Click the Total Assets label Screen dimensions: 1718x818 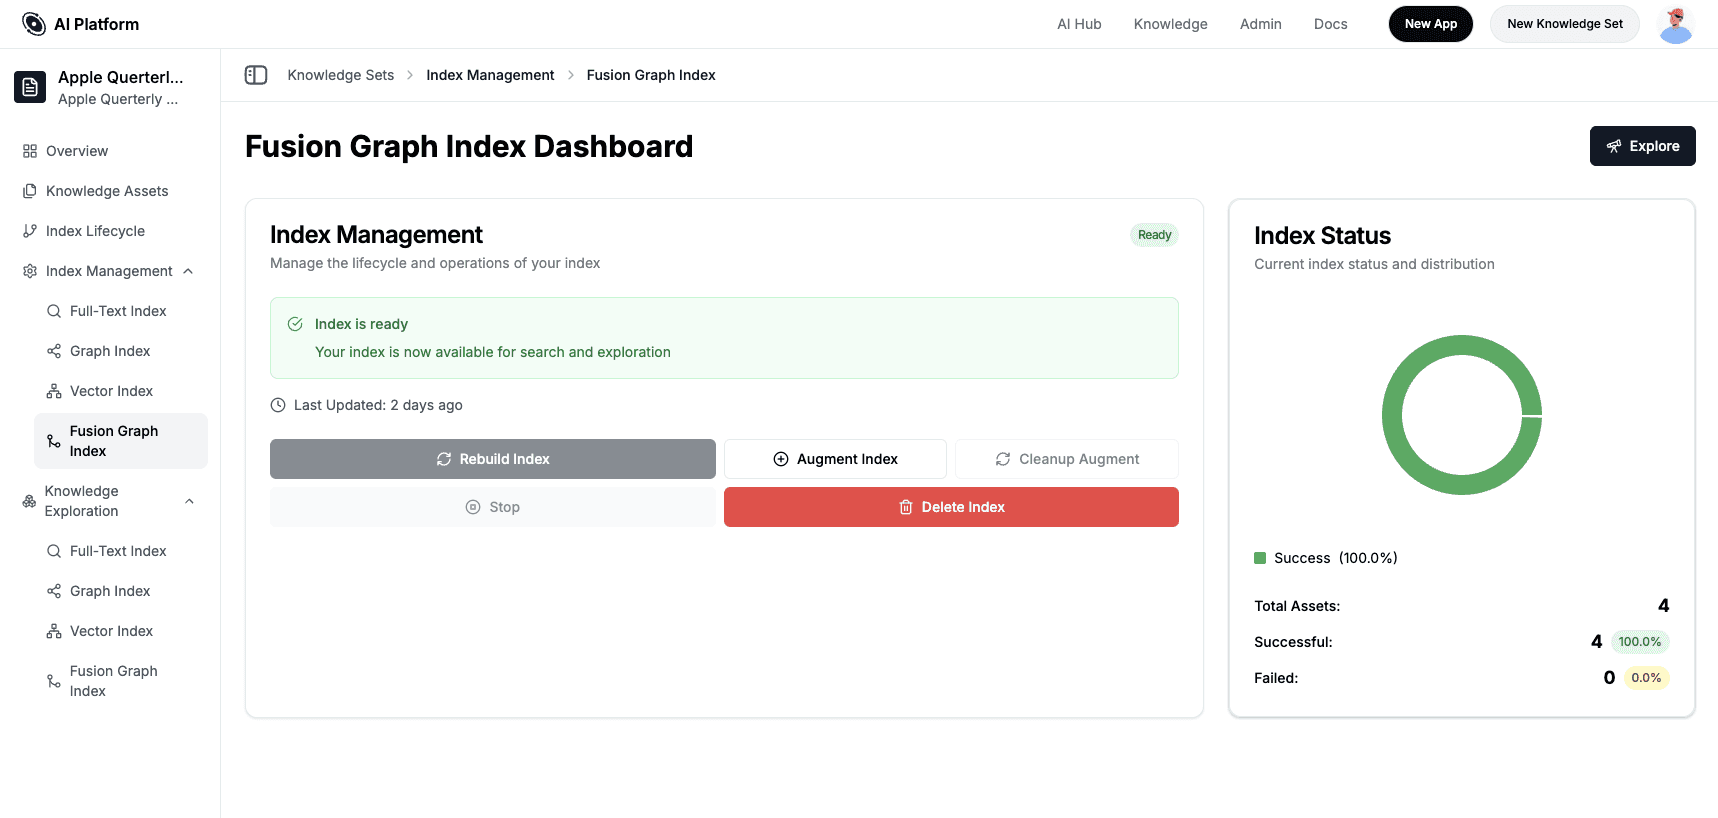pos(1297,606)
